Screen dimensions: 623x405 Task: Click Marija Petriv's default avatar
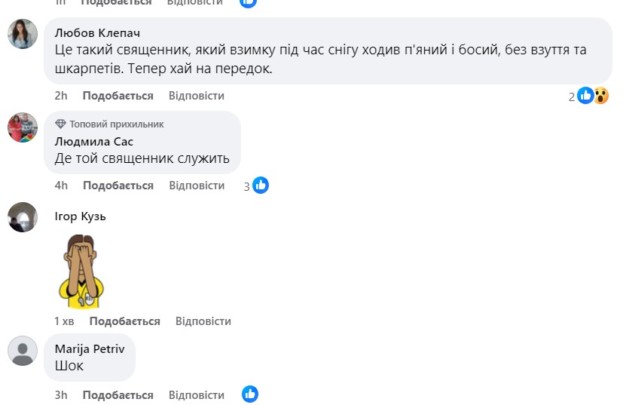[22, 351]
